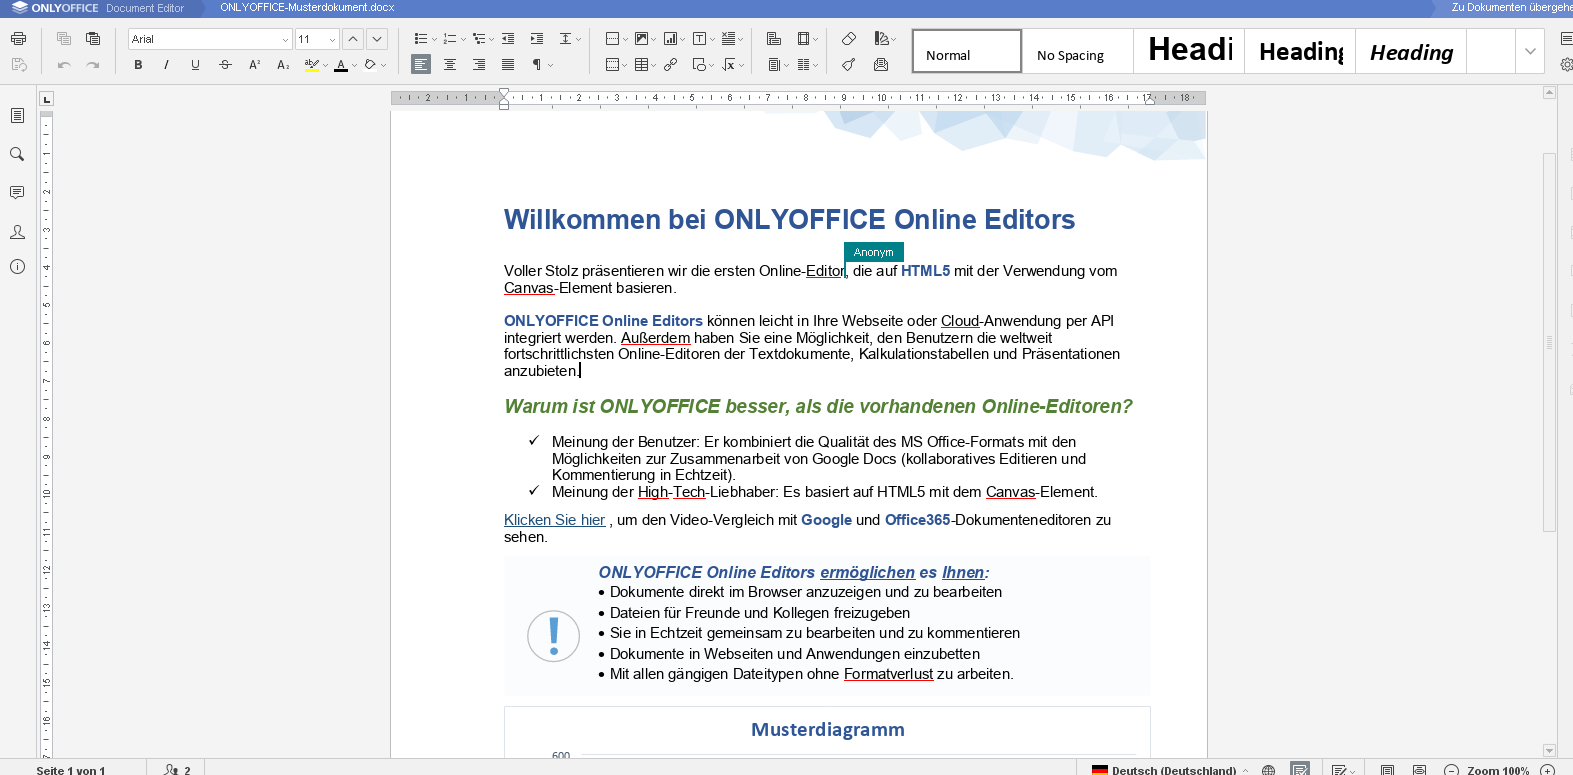The width and height of the screenshot is (1573, 775).
Task: Open the Mail Merge tool
Action: pos(881,65)
